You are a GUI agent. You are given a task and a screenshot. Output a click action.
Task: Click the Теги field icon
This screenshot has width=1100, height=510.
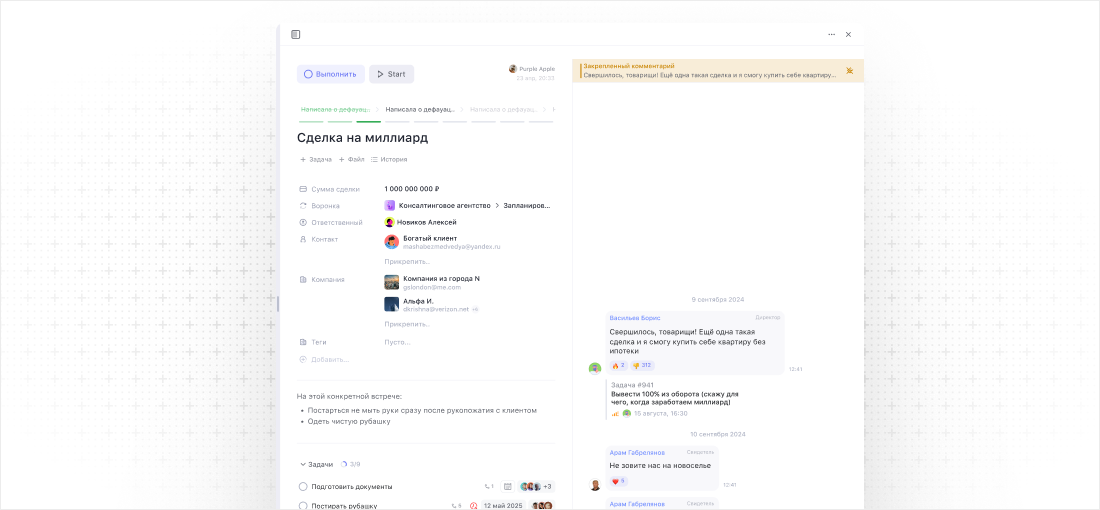(303, 342)
